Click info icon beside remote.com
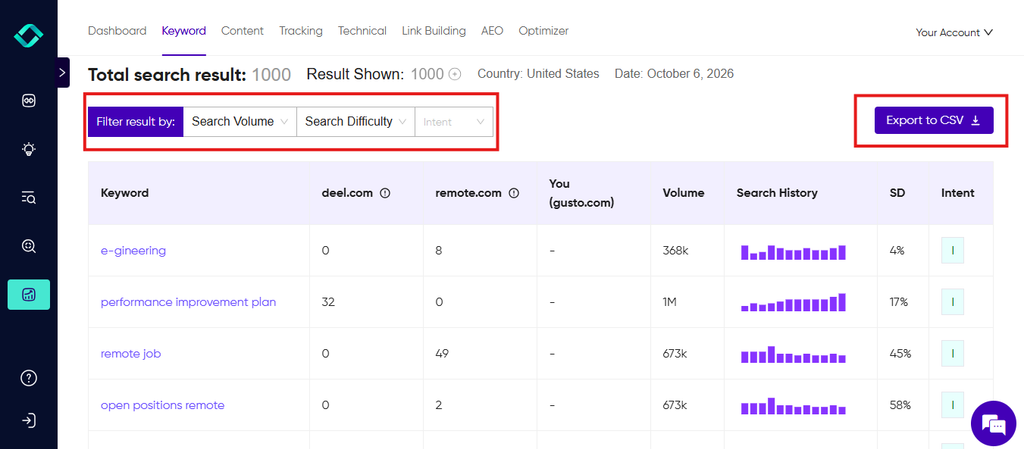Viewport: 1024px width, 449px height. click(x=514, y=193)
